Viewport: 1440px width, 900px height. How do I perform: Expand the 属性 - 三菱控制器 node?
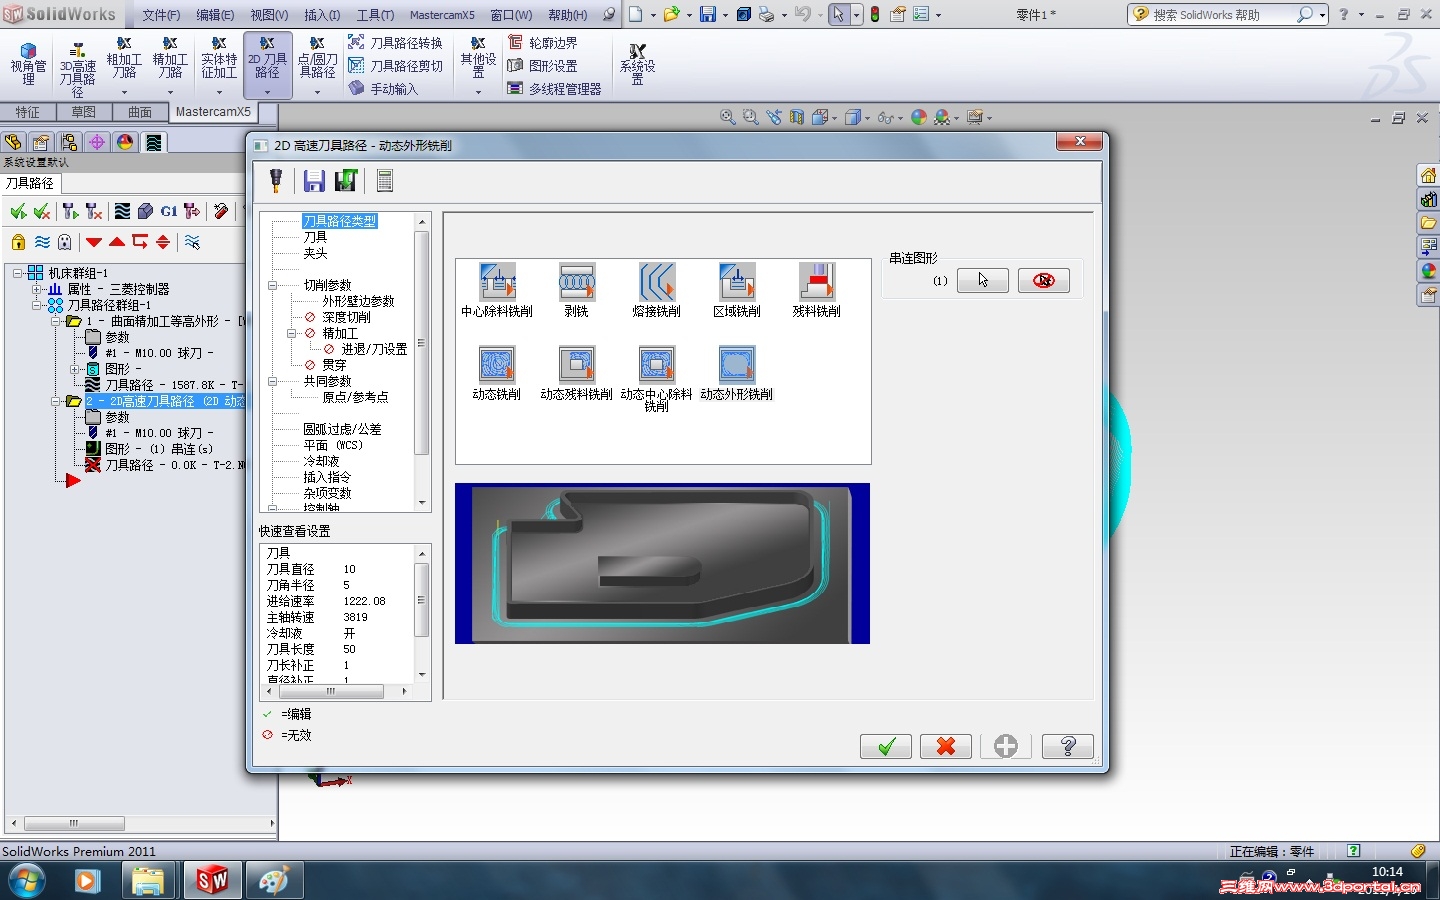[37, 289]
